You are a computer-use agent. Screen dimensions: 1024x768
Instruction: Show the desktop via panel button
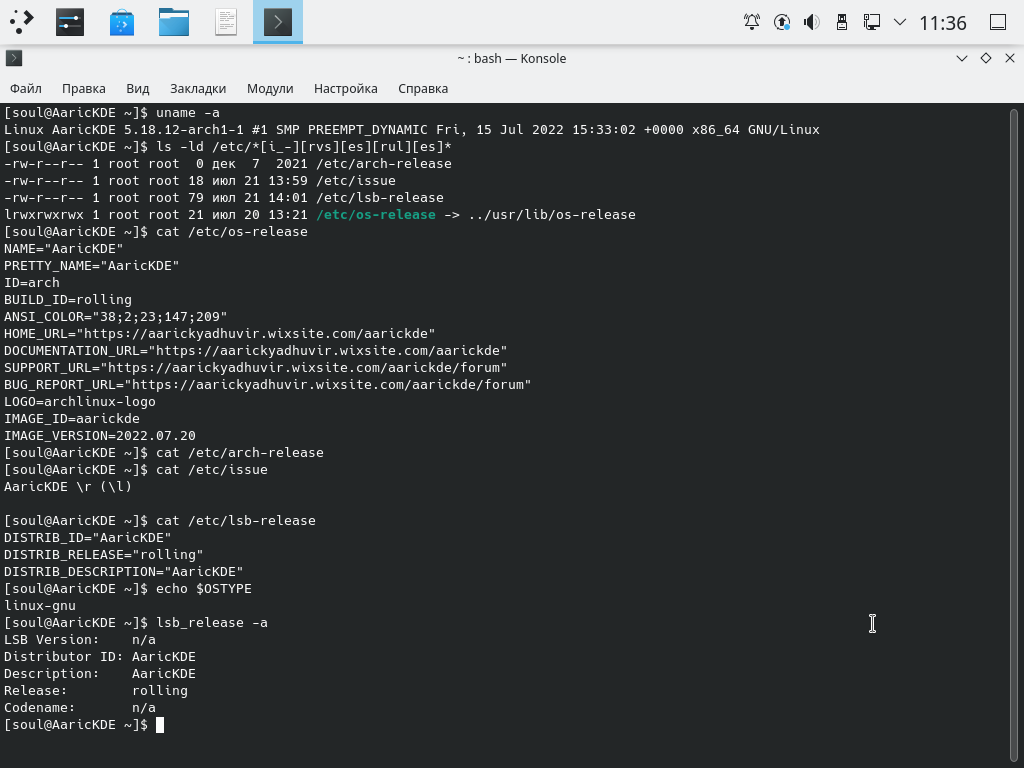pos(998,22)
